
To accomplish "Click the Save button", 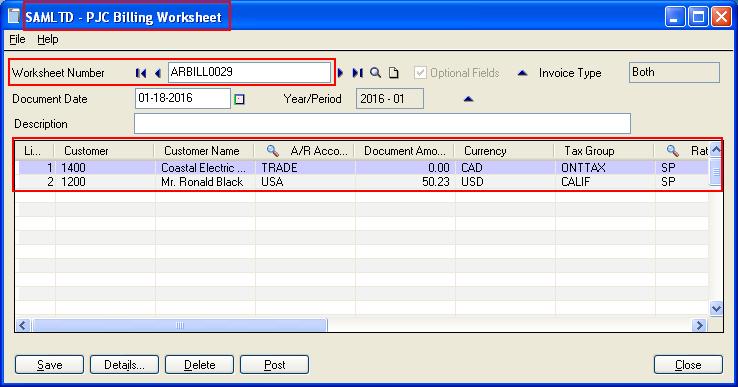I will tap(49, 365).
